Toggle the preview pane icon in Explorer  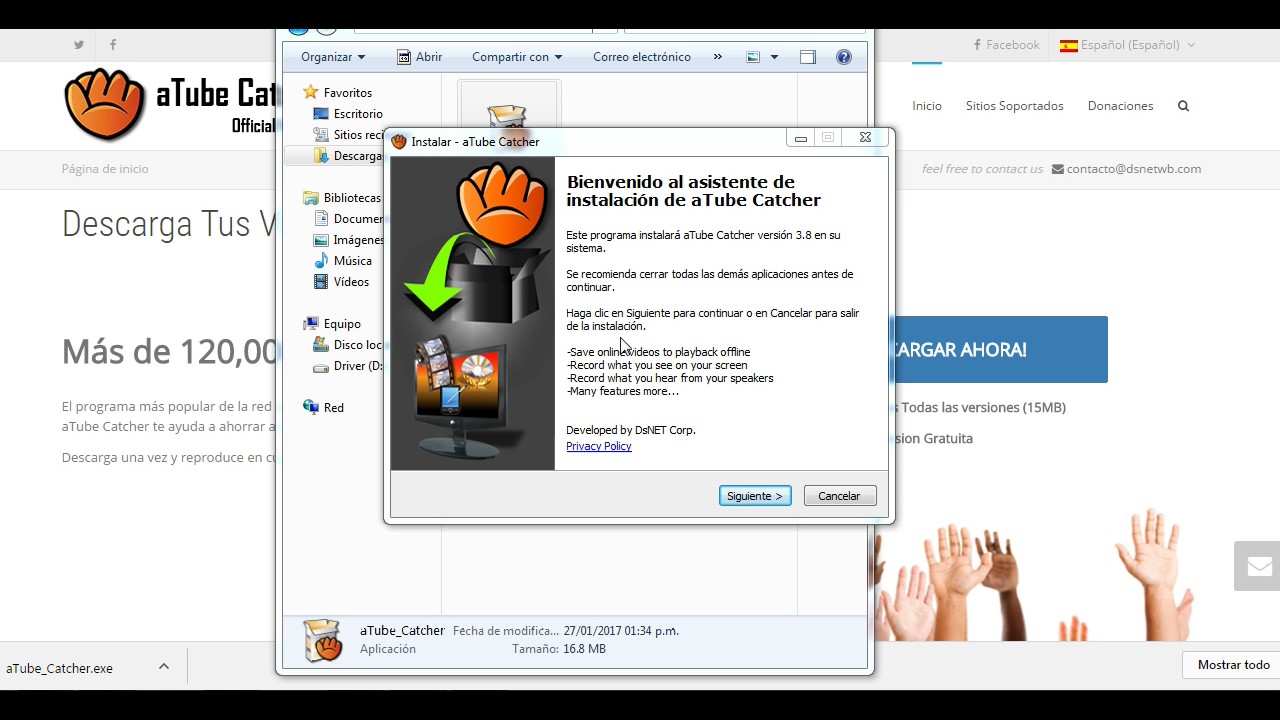(x=808, y=57)
